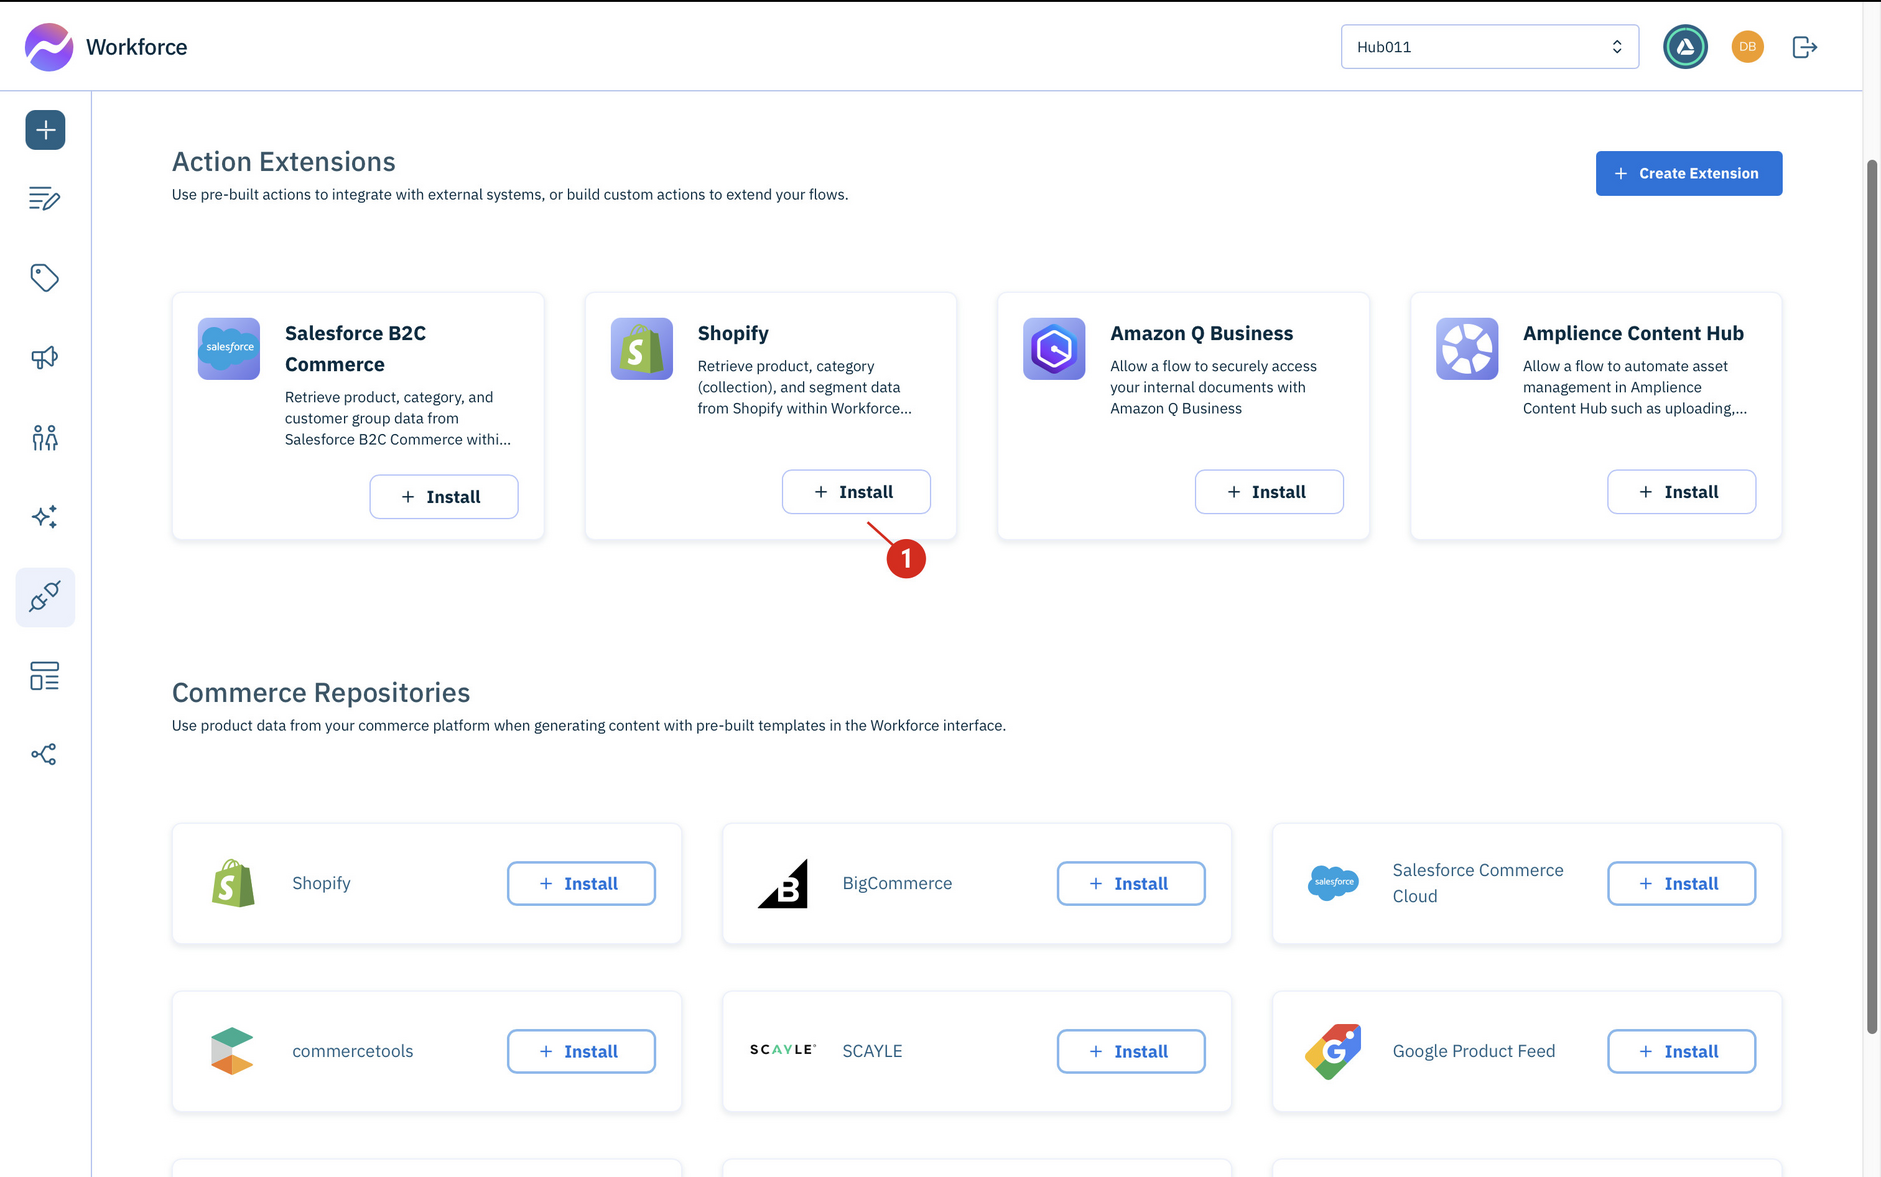Click the share network icon at sidebar bottom
Image resolution: width=1881 pixels, height=1177 pixels.
pyautogui.click(x=45, y=754)
